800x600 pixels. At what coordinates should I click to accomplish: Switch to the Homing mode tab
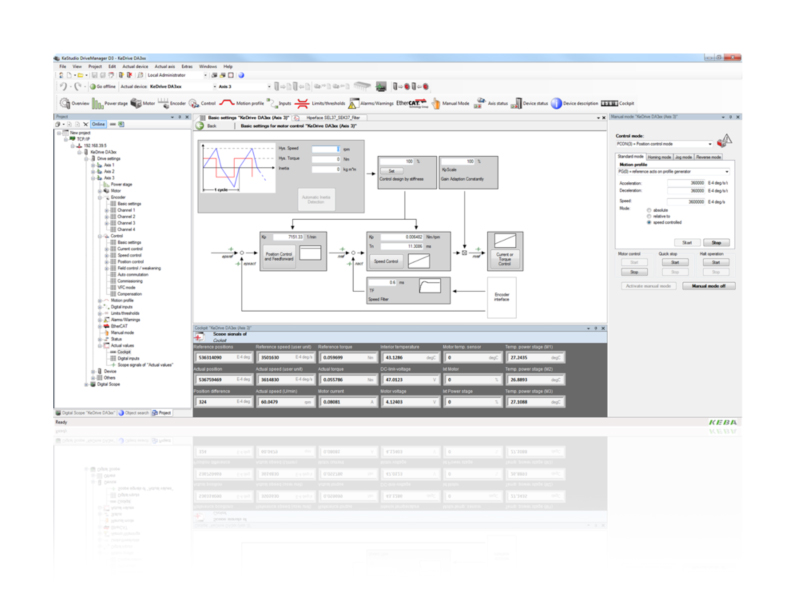tap(660, 157)
